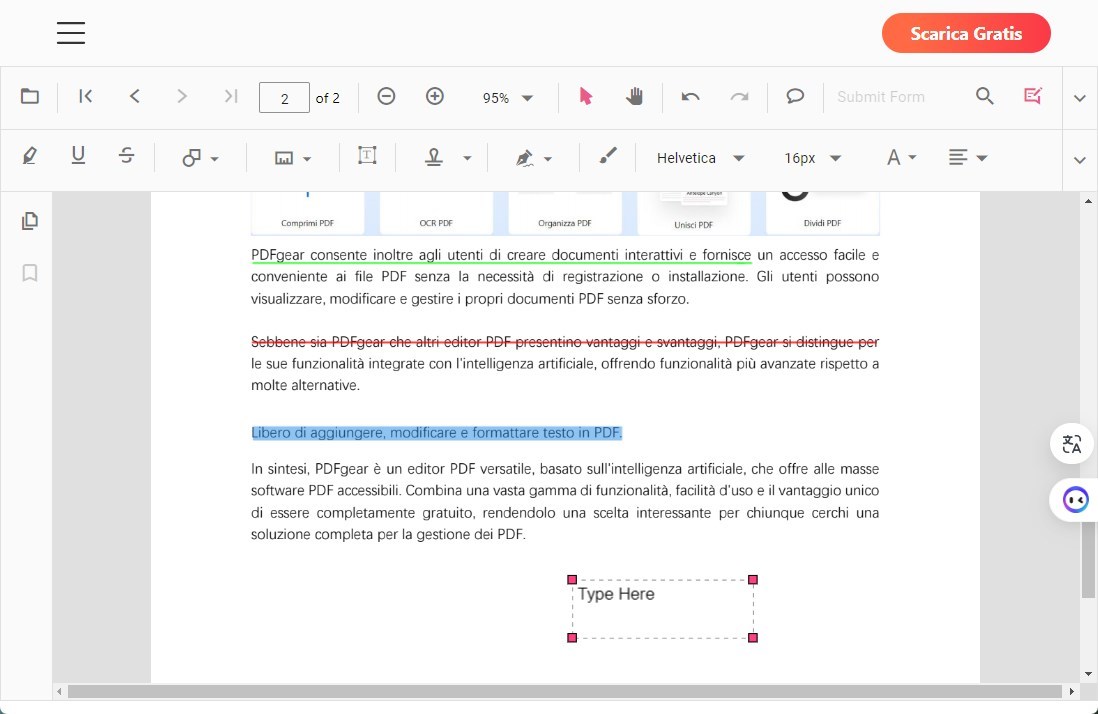
Task: Expand the 95% zoom level dropdown
Action: 507,97
